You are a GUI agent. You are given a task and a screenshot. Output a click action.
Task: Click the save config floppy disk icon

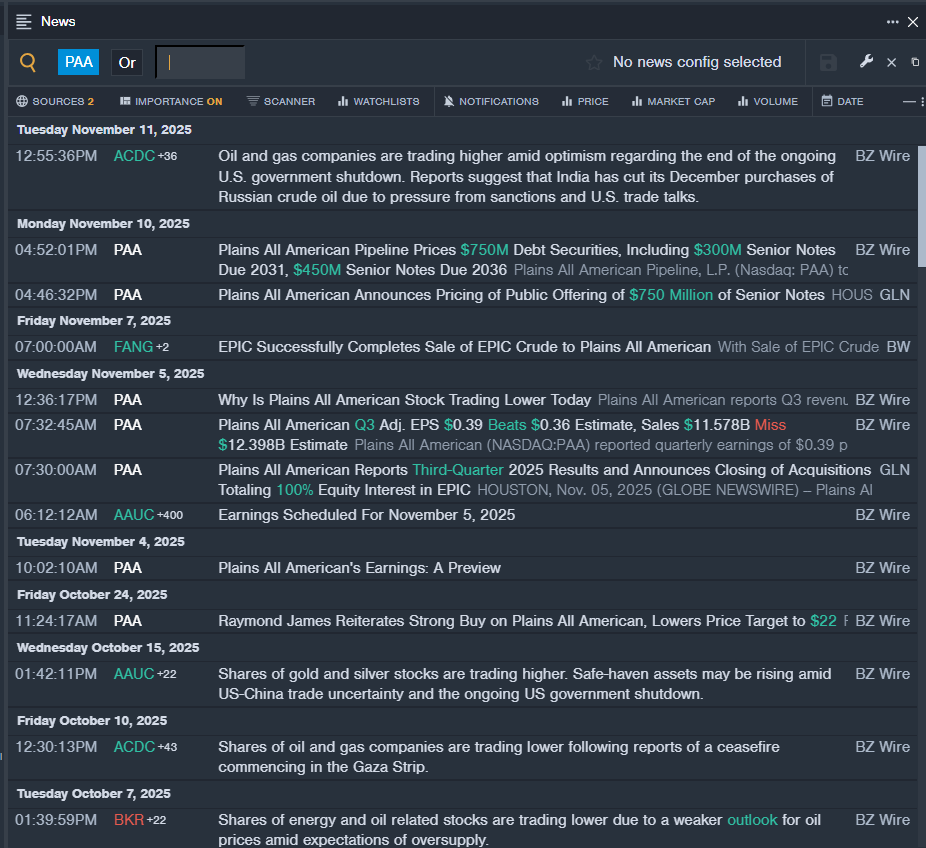[828, 63]
